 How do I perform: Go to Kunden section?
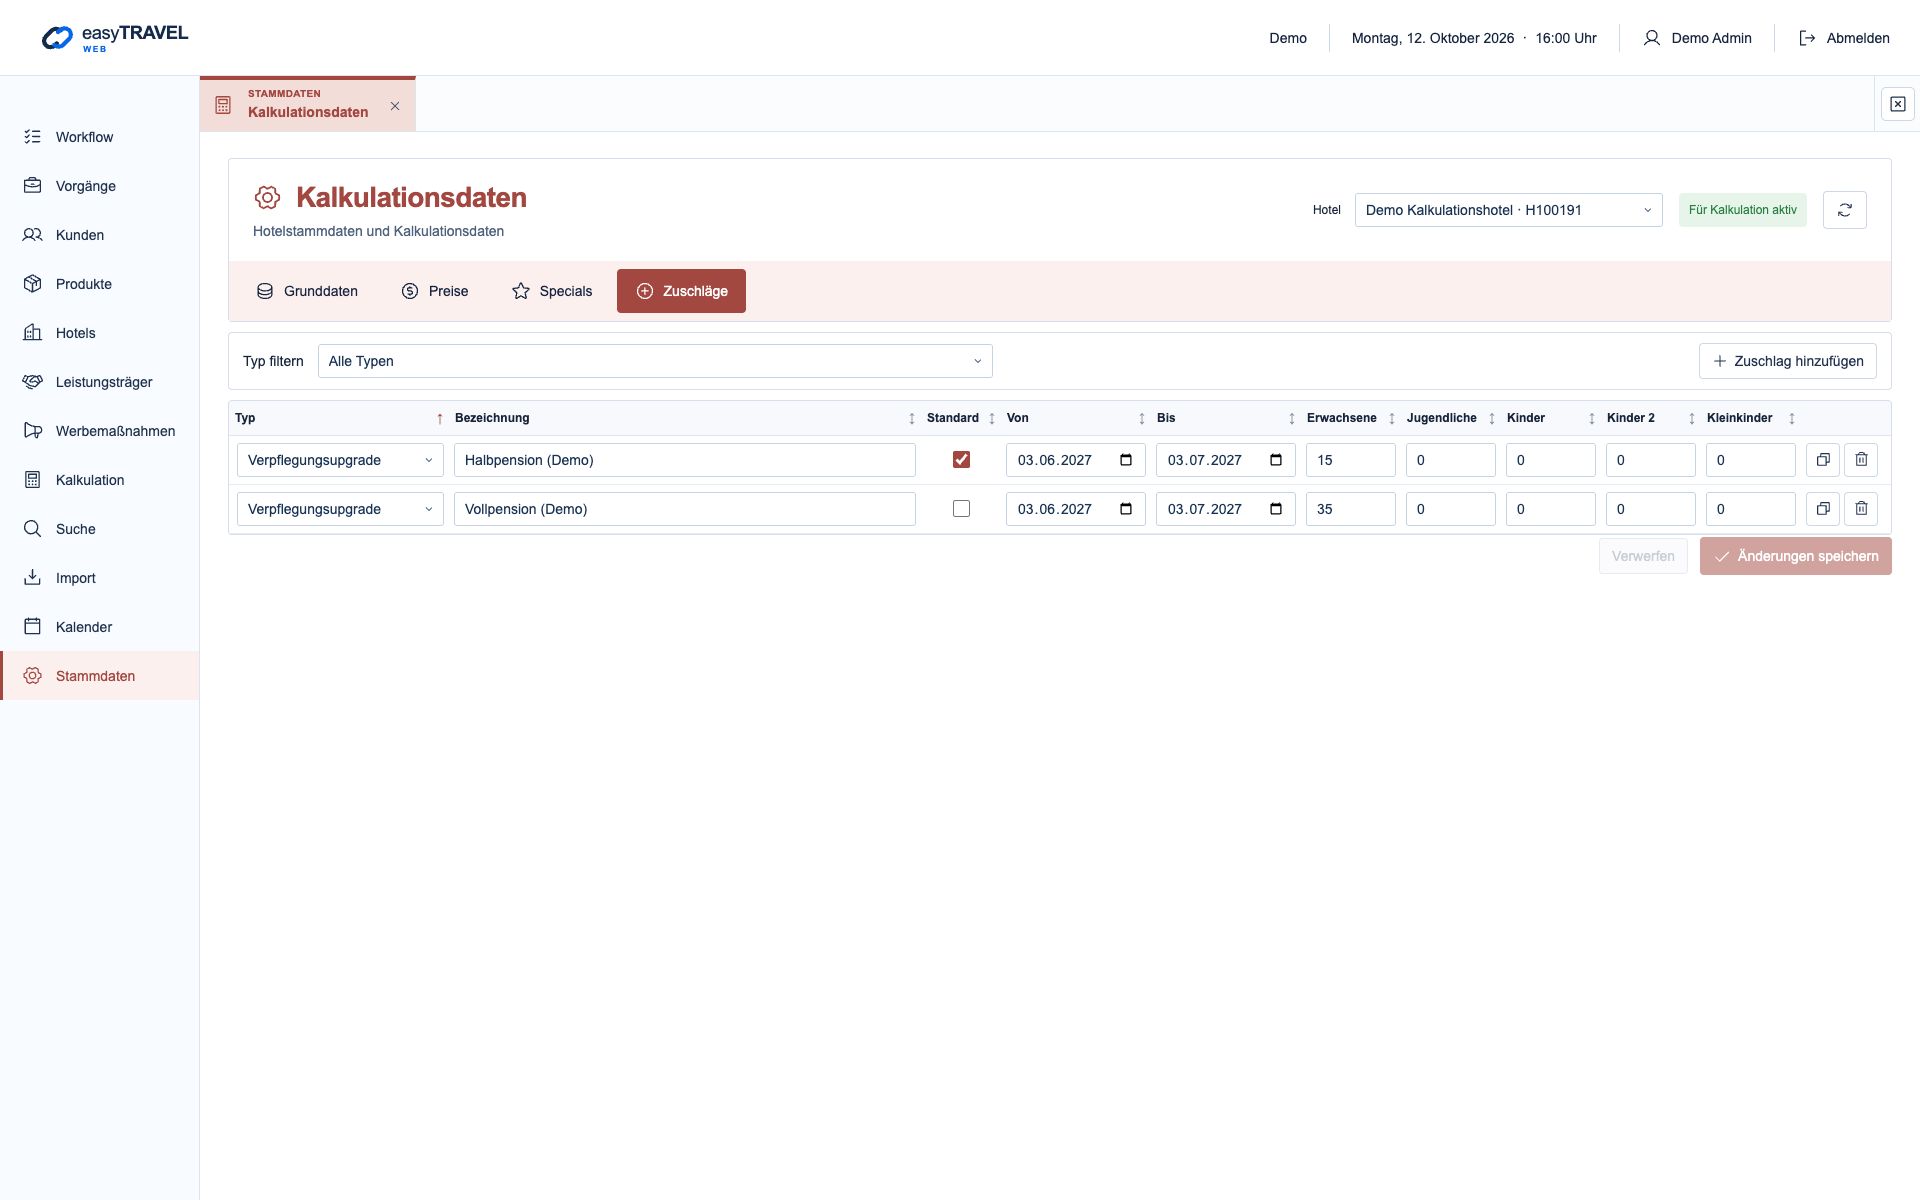[x=100, y=235]
